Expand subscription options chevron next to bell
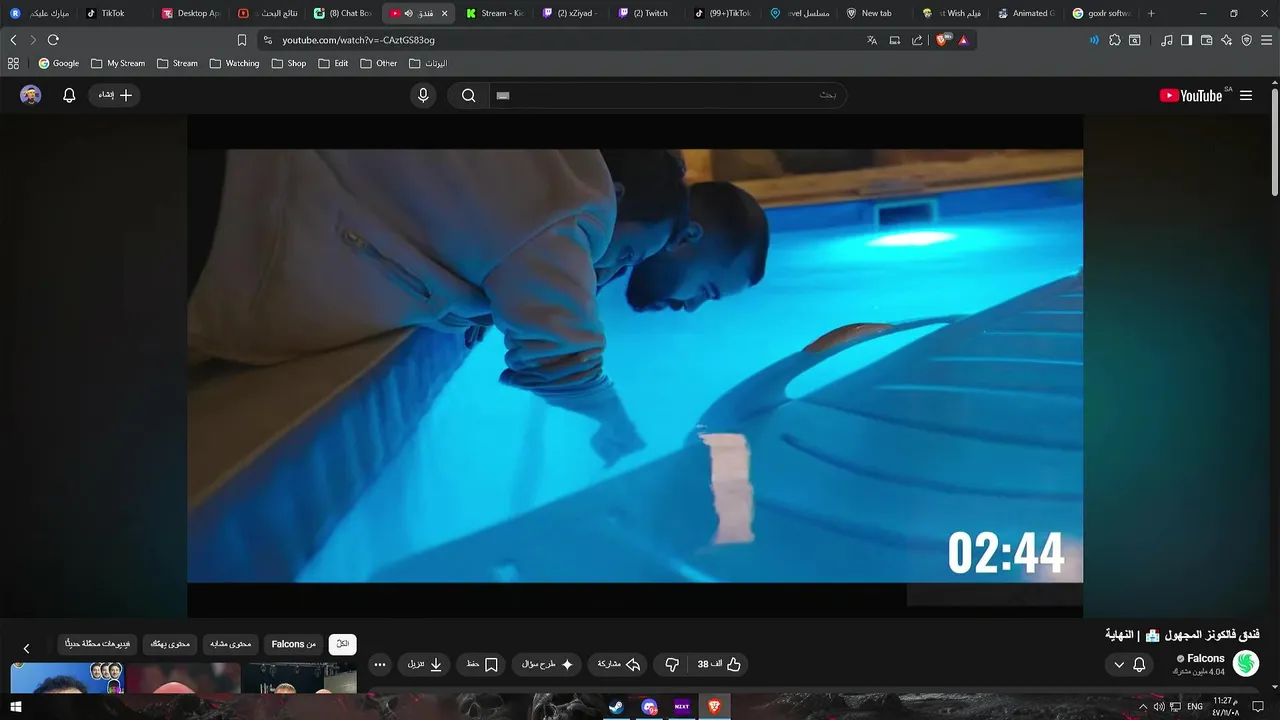This screenshot has width=1280, height=720. pos(1119,665)
